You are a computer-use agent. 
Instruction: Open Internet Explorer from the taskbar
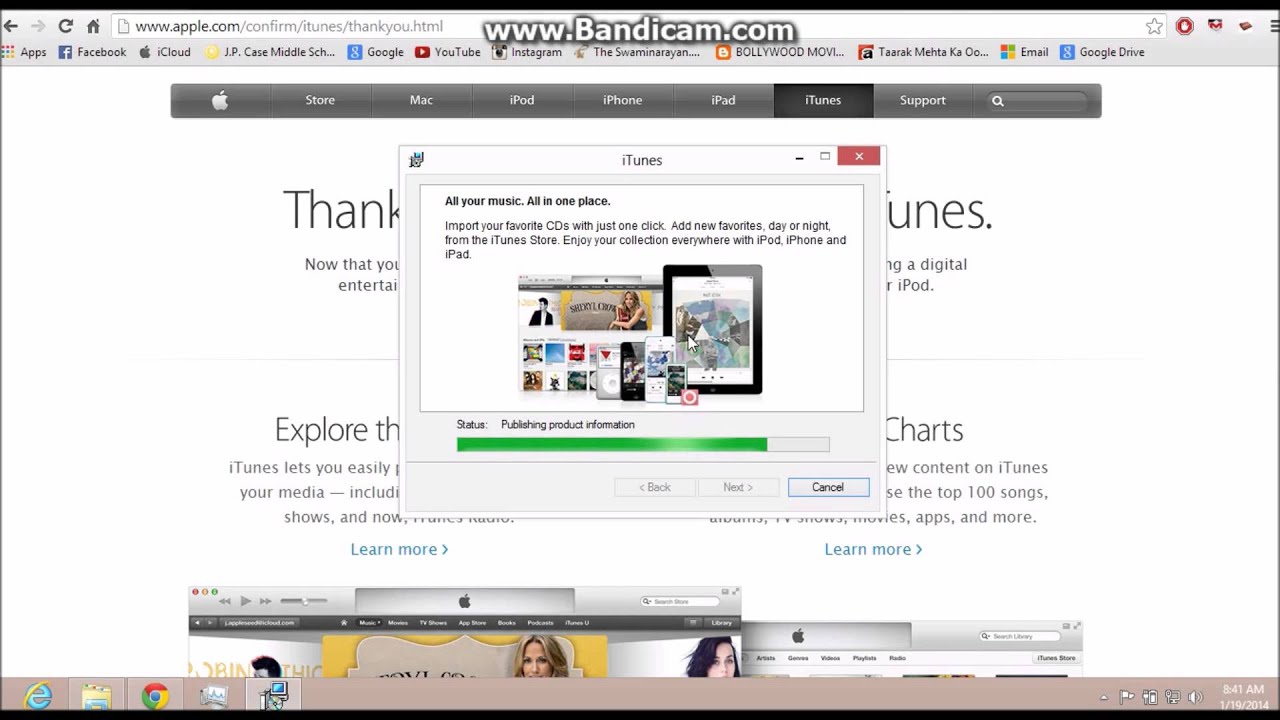pyautogui.click(x=38, y=696)
